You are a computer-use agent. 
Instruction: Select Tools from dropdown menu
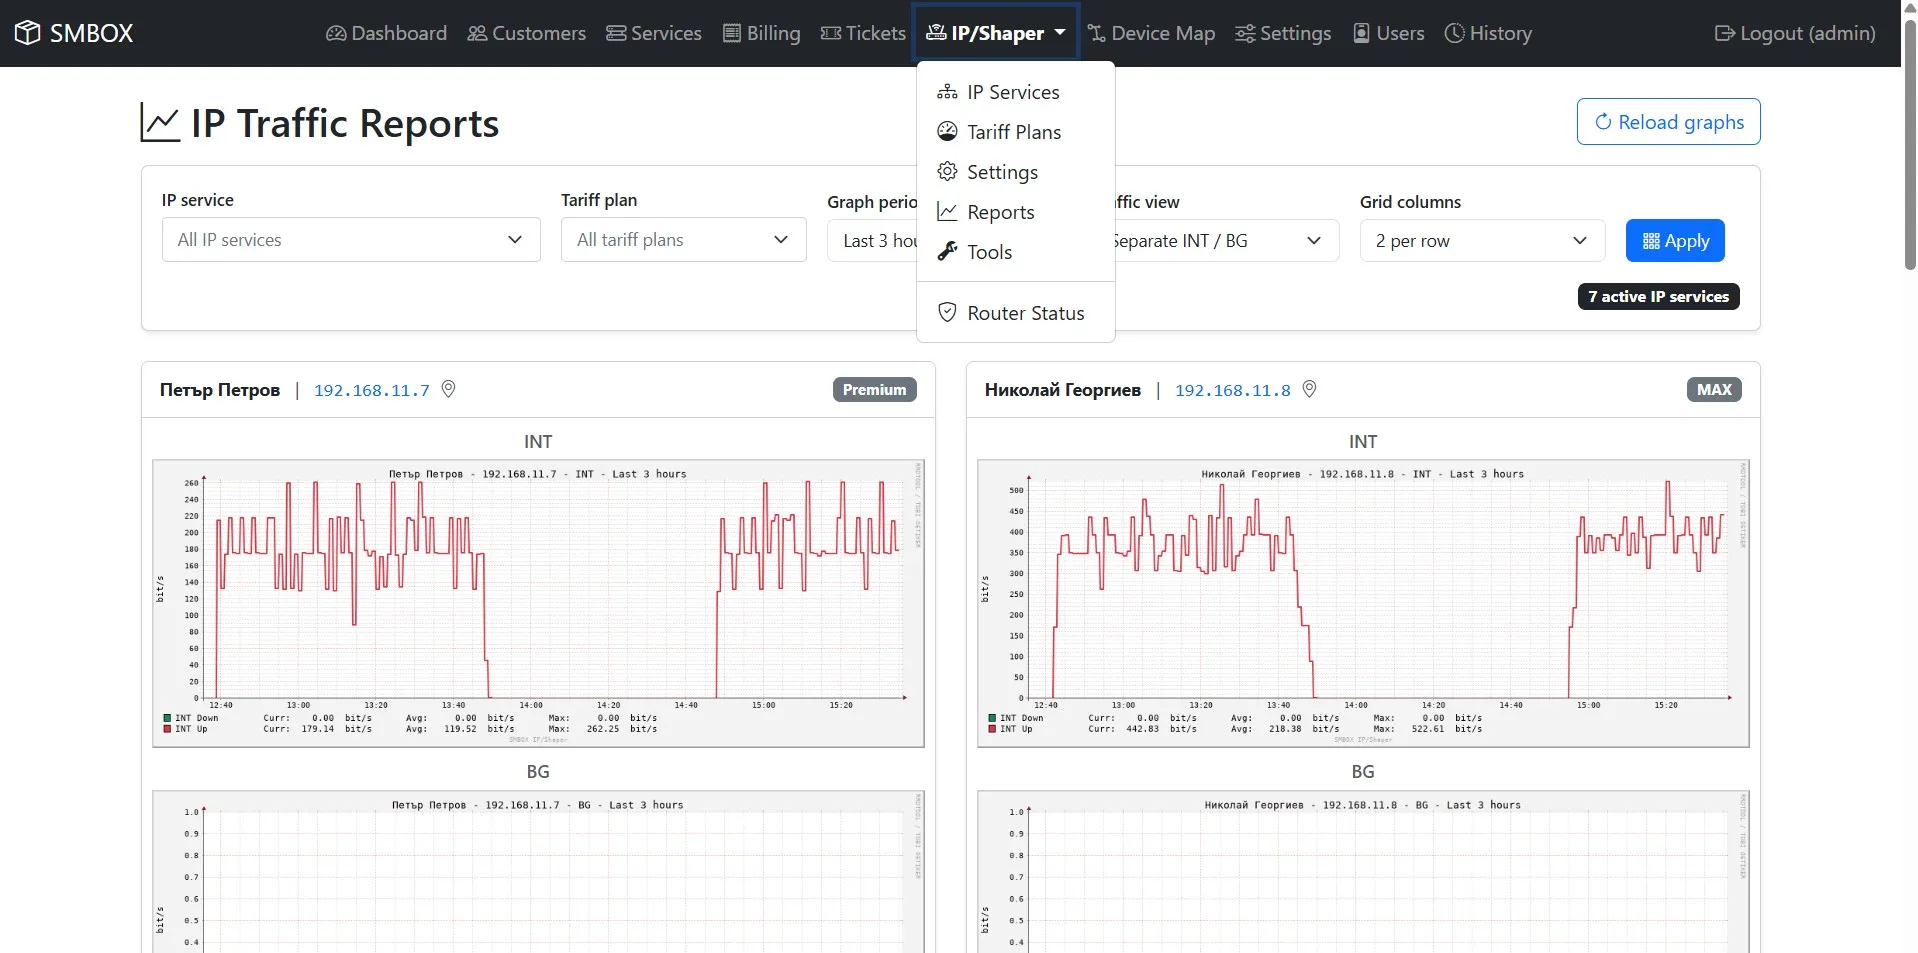coord(1015,252)
